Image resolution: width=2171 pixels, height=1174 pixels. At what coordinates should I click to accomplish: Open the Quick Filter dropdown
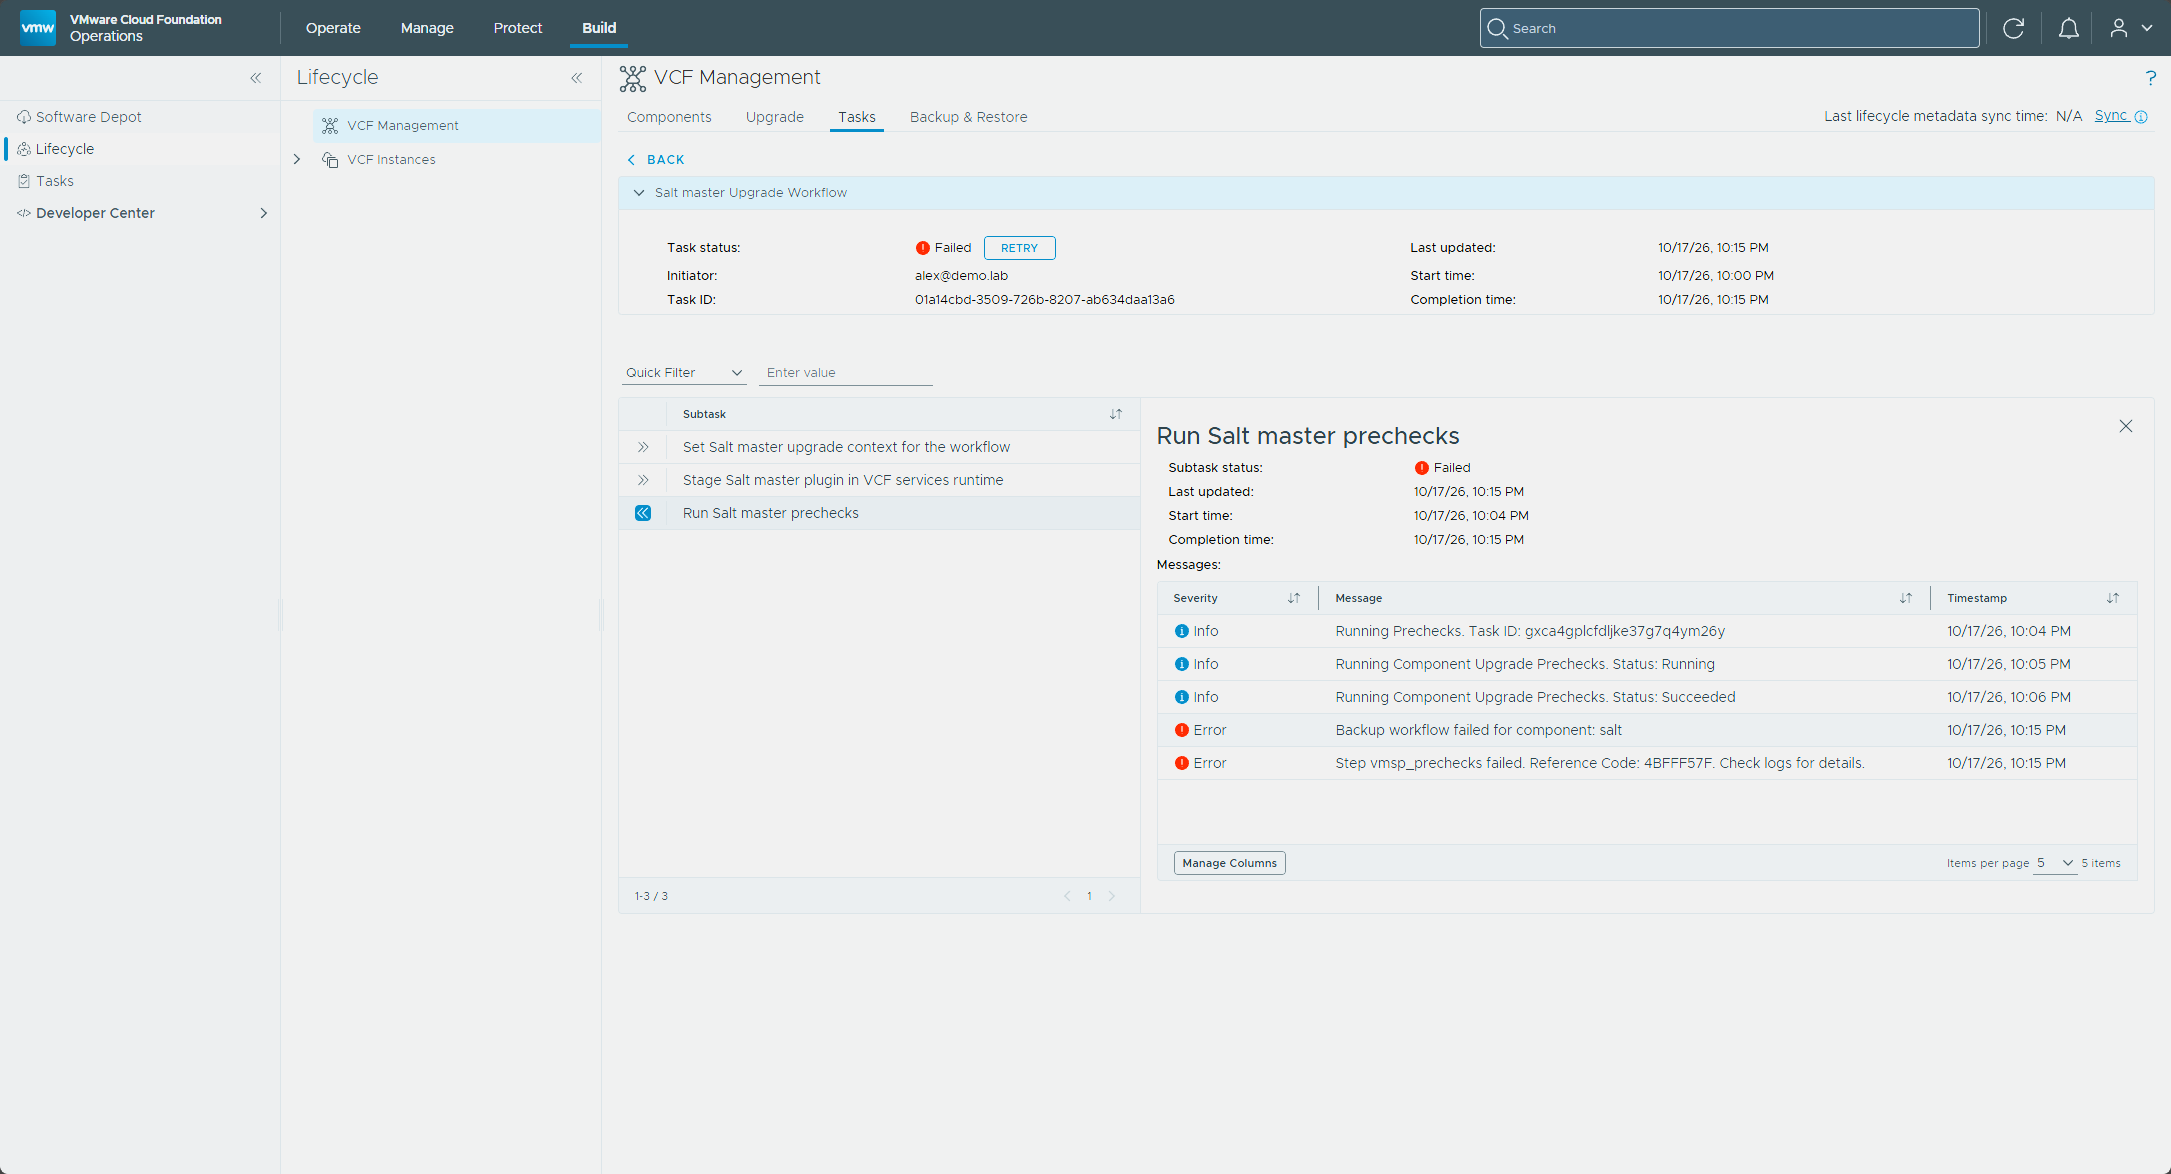[x=684, y=373]
